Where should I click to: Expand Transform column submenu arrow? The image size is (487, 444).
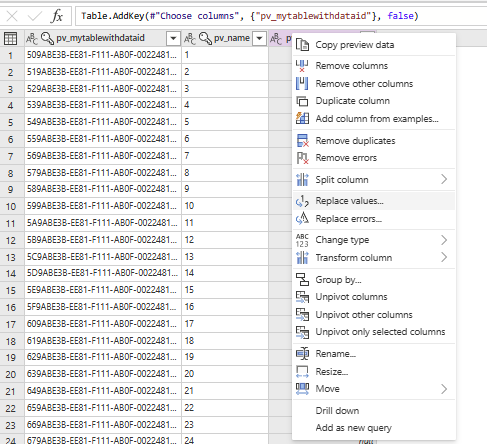point(444,257)
